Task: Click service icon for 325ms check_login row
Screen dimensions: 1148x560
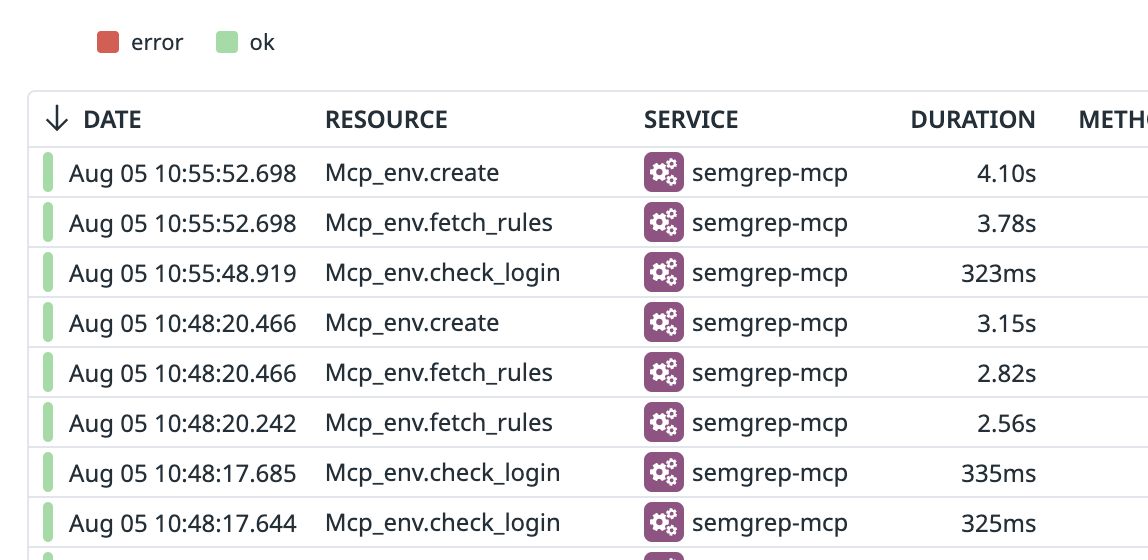Action: (x=663, y=523)
